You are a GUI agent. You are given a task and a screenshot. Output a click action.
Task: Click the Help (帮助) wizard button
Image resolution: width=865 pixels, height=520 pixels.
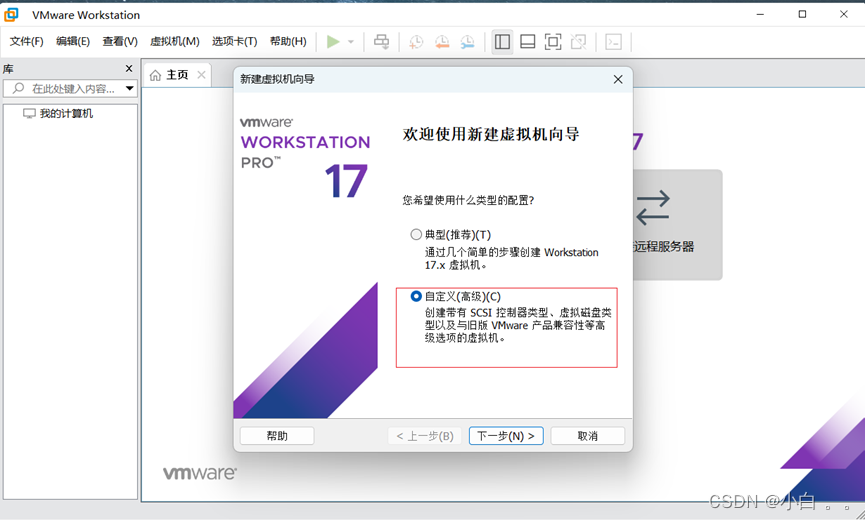point(277,436)
